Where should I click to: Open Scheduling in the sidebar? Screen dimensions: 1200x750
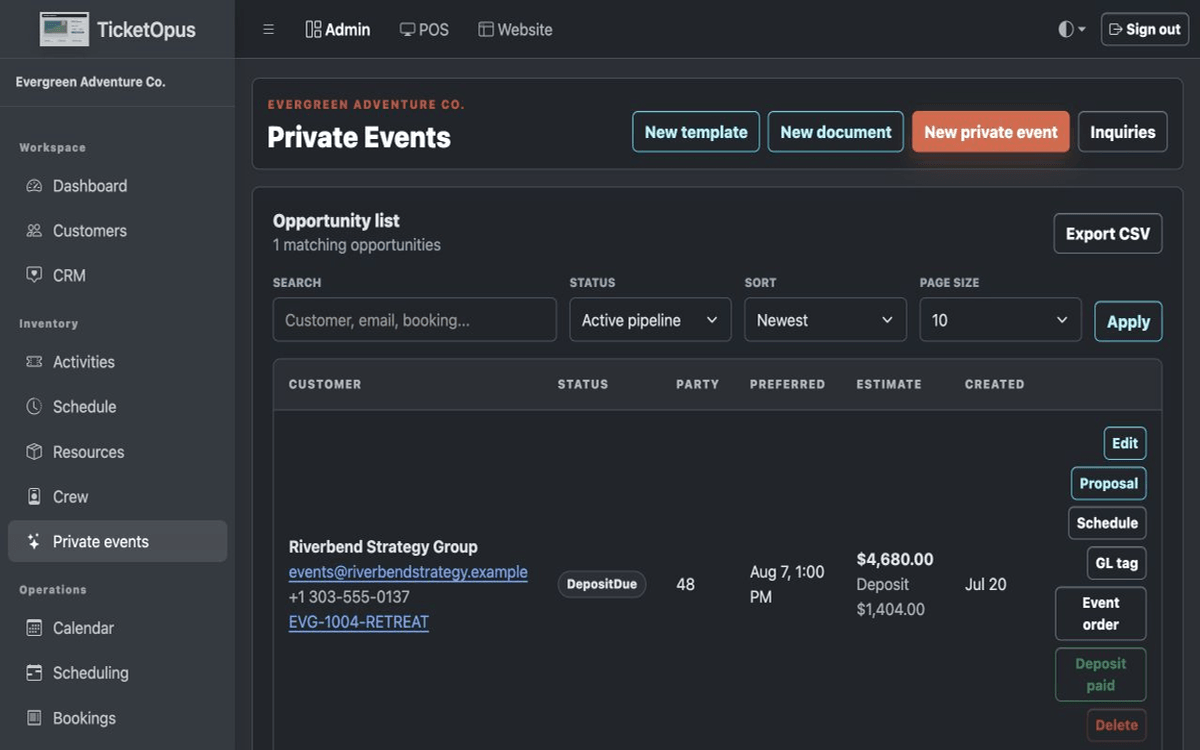pyautogui.click(x=118, y=673)
